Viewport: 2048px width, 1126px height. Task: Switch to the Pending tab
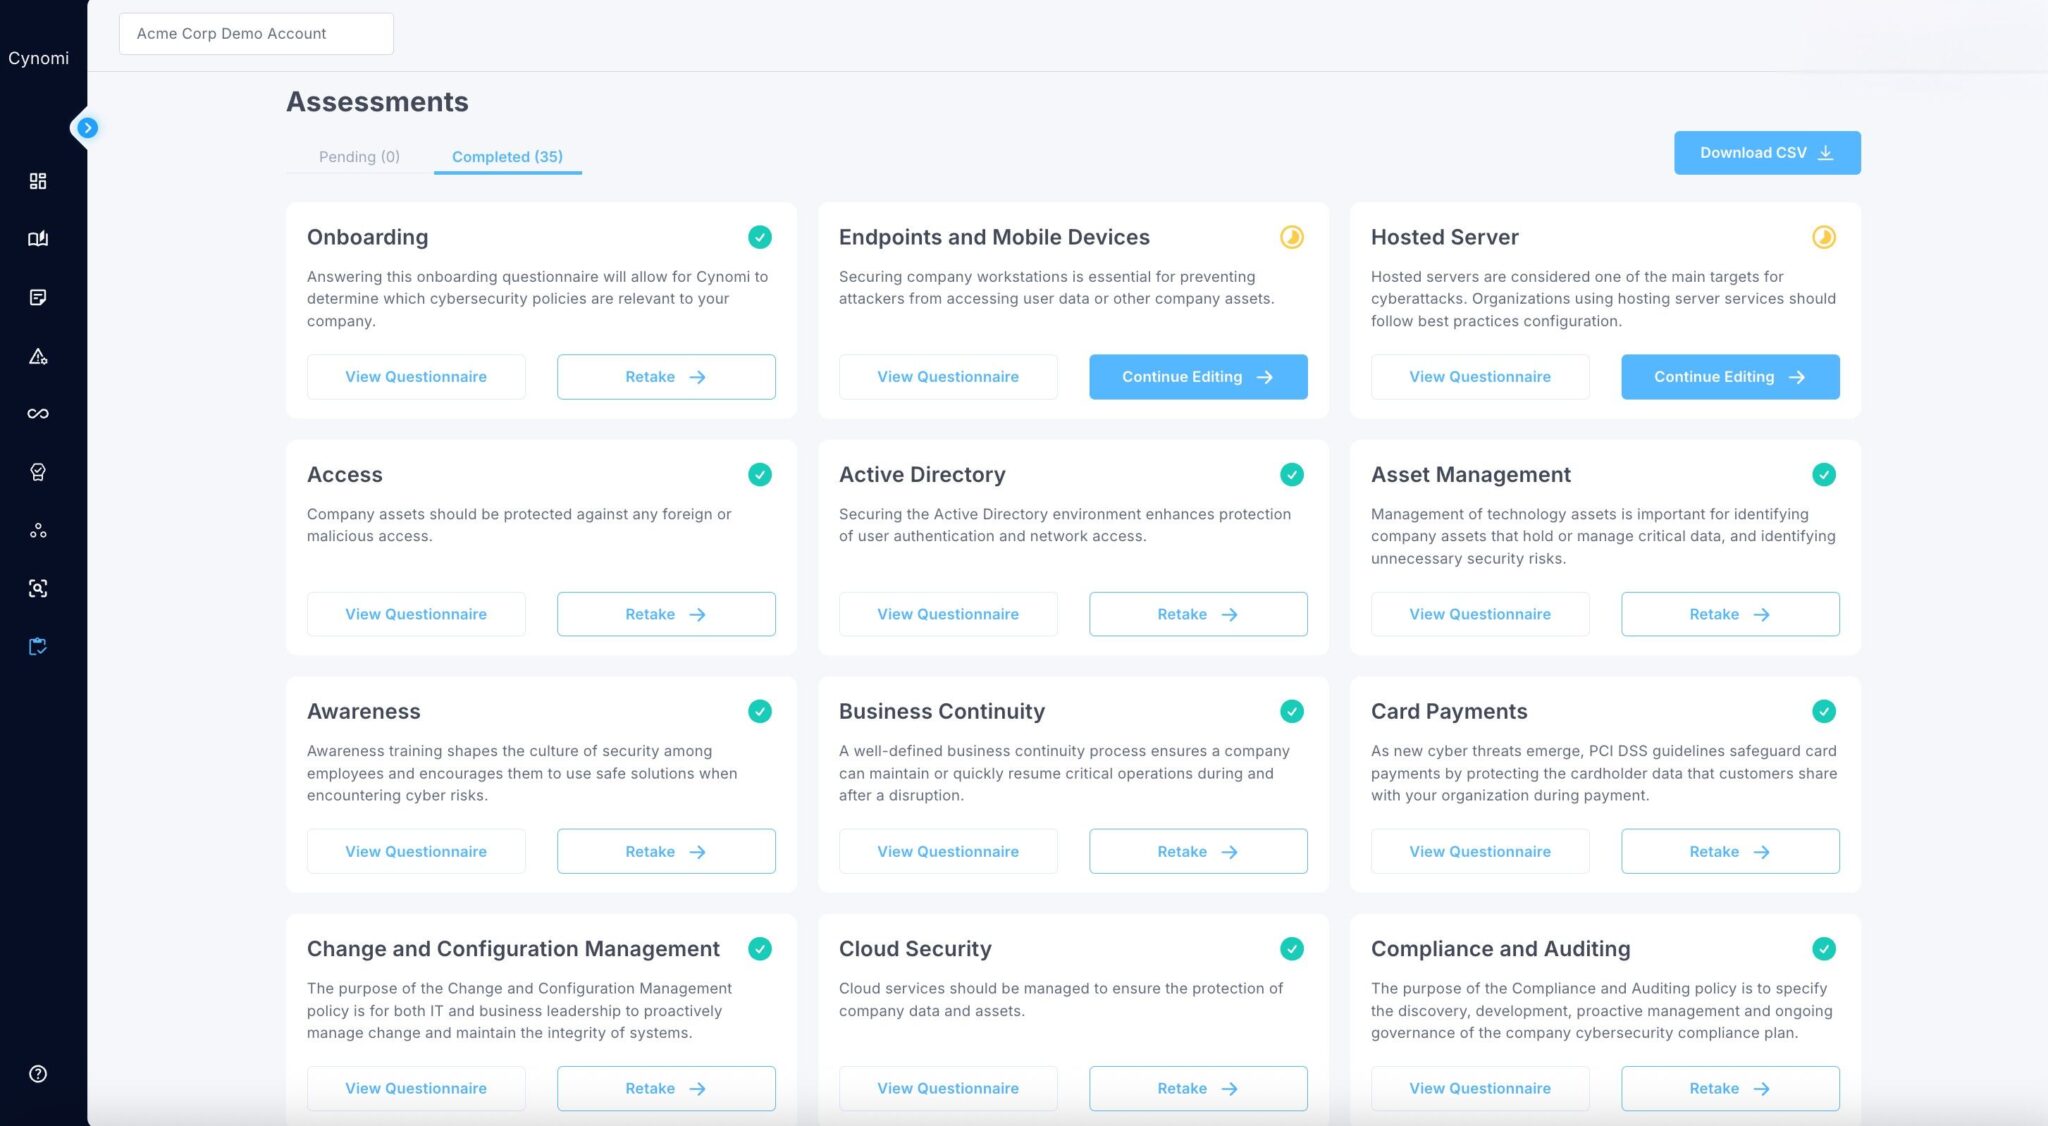[x=359, y=157]
